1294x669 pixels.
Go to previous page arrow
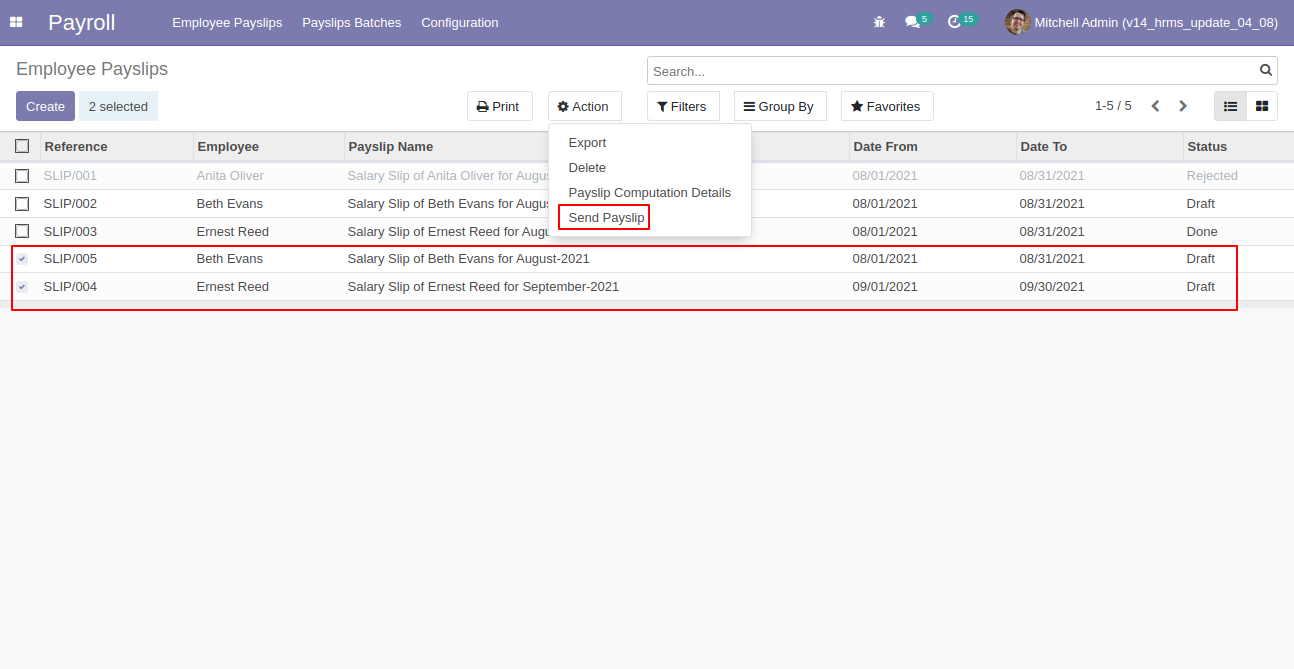pyautogui.click(x=1155, y=106)
